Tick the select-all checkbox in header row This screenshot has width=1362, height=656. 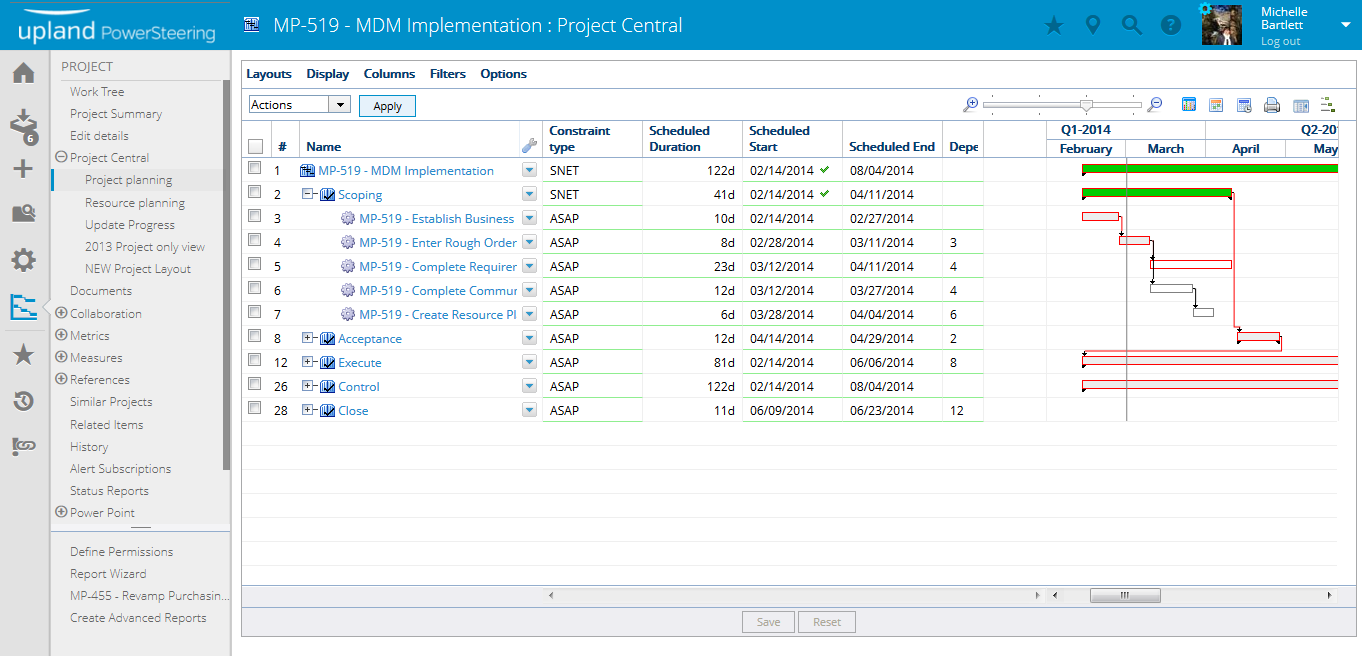[x=256, y=146]
